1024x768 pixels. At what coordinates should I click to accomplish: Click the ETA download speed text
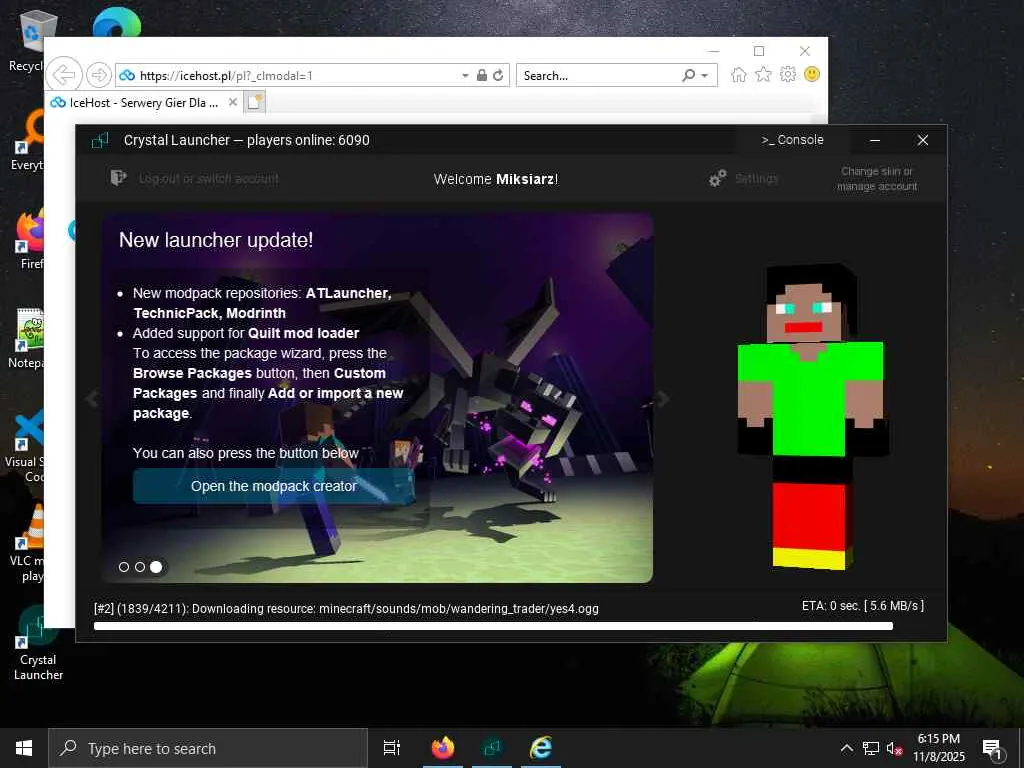863,606
